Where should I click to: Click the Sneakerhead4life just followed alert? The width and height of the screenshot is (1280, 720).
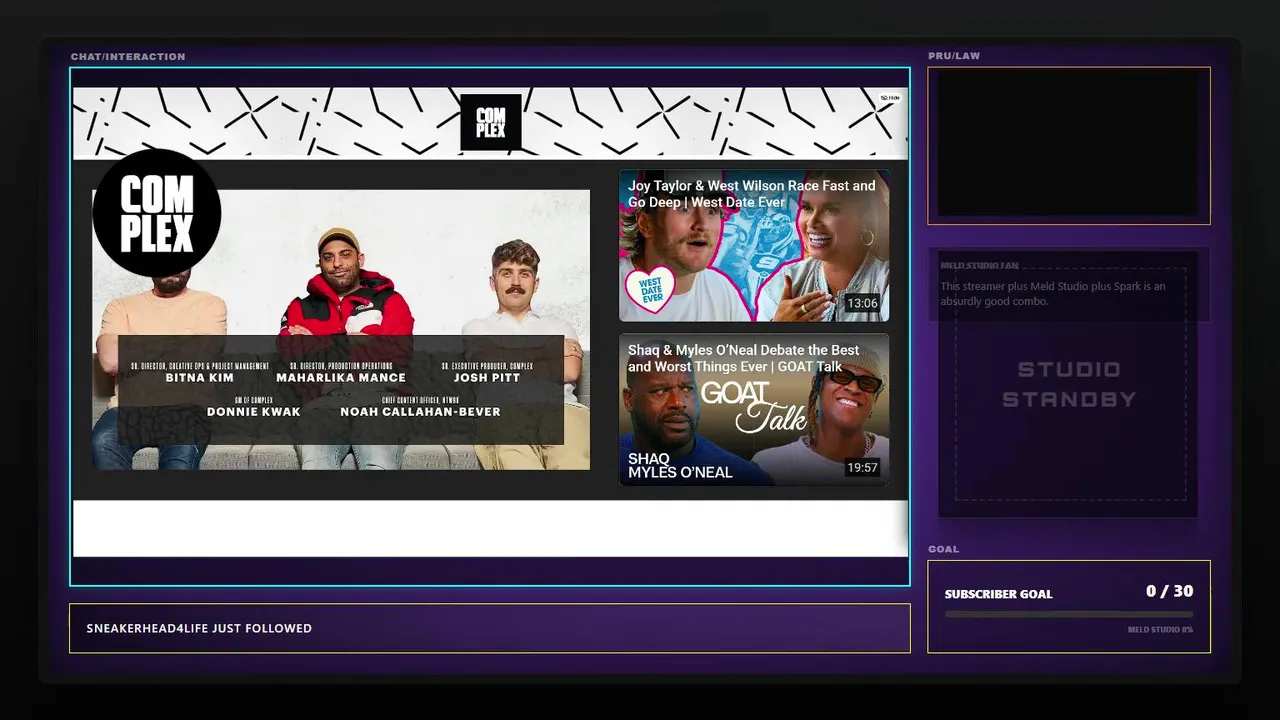[490, 628]
